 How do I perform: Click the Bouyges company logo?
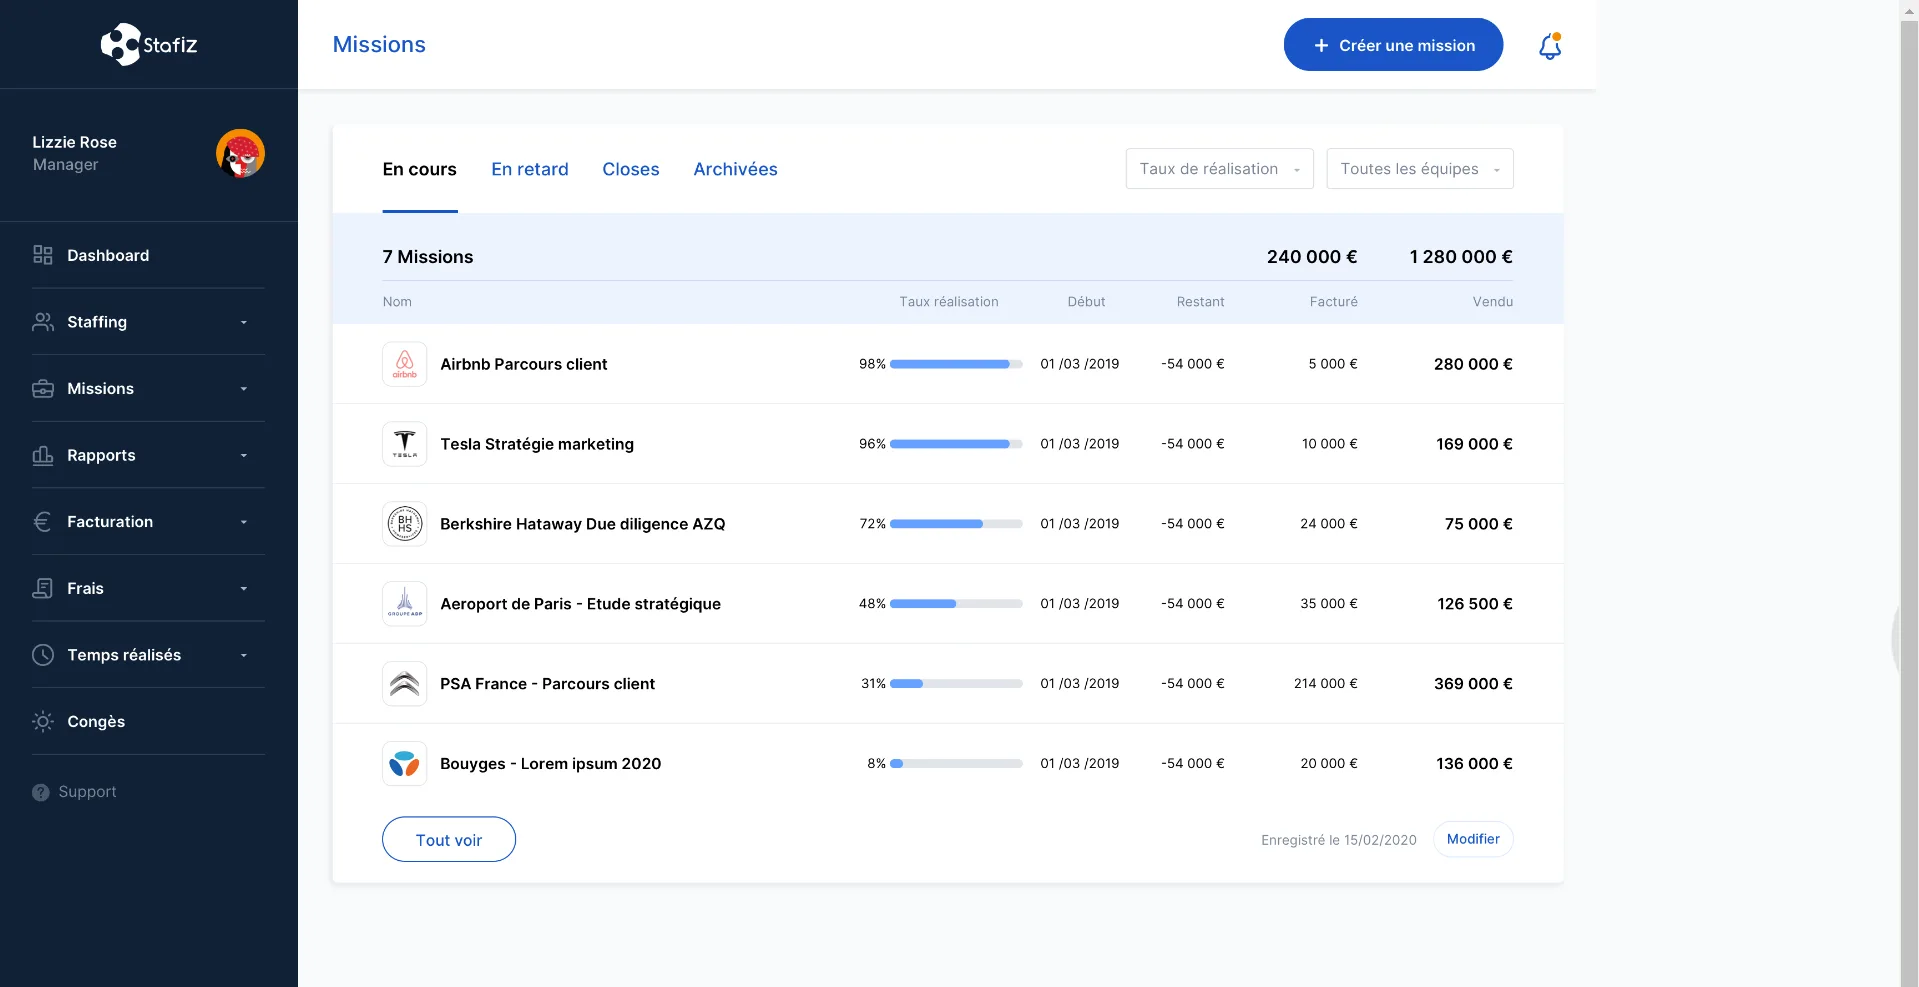(x=405, y=764)
